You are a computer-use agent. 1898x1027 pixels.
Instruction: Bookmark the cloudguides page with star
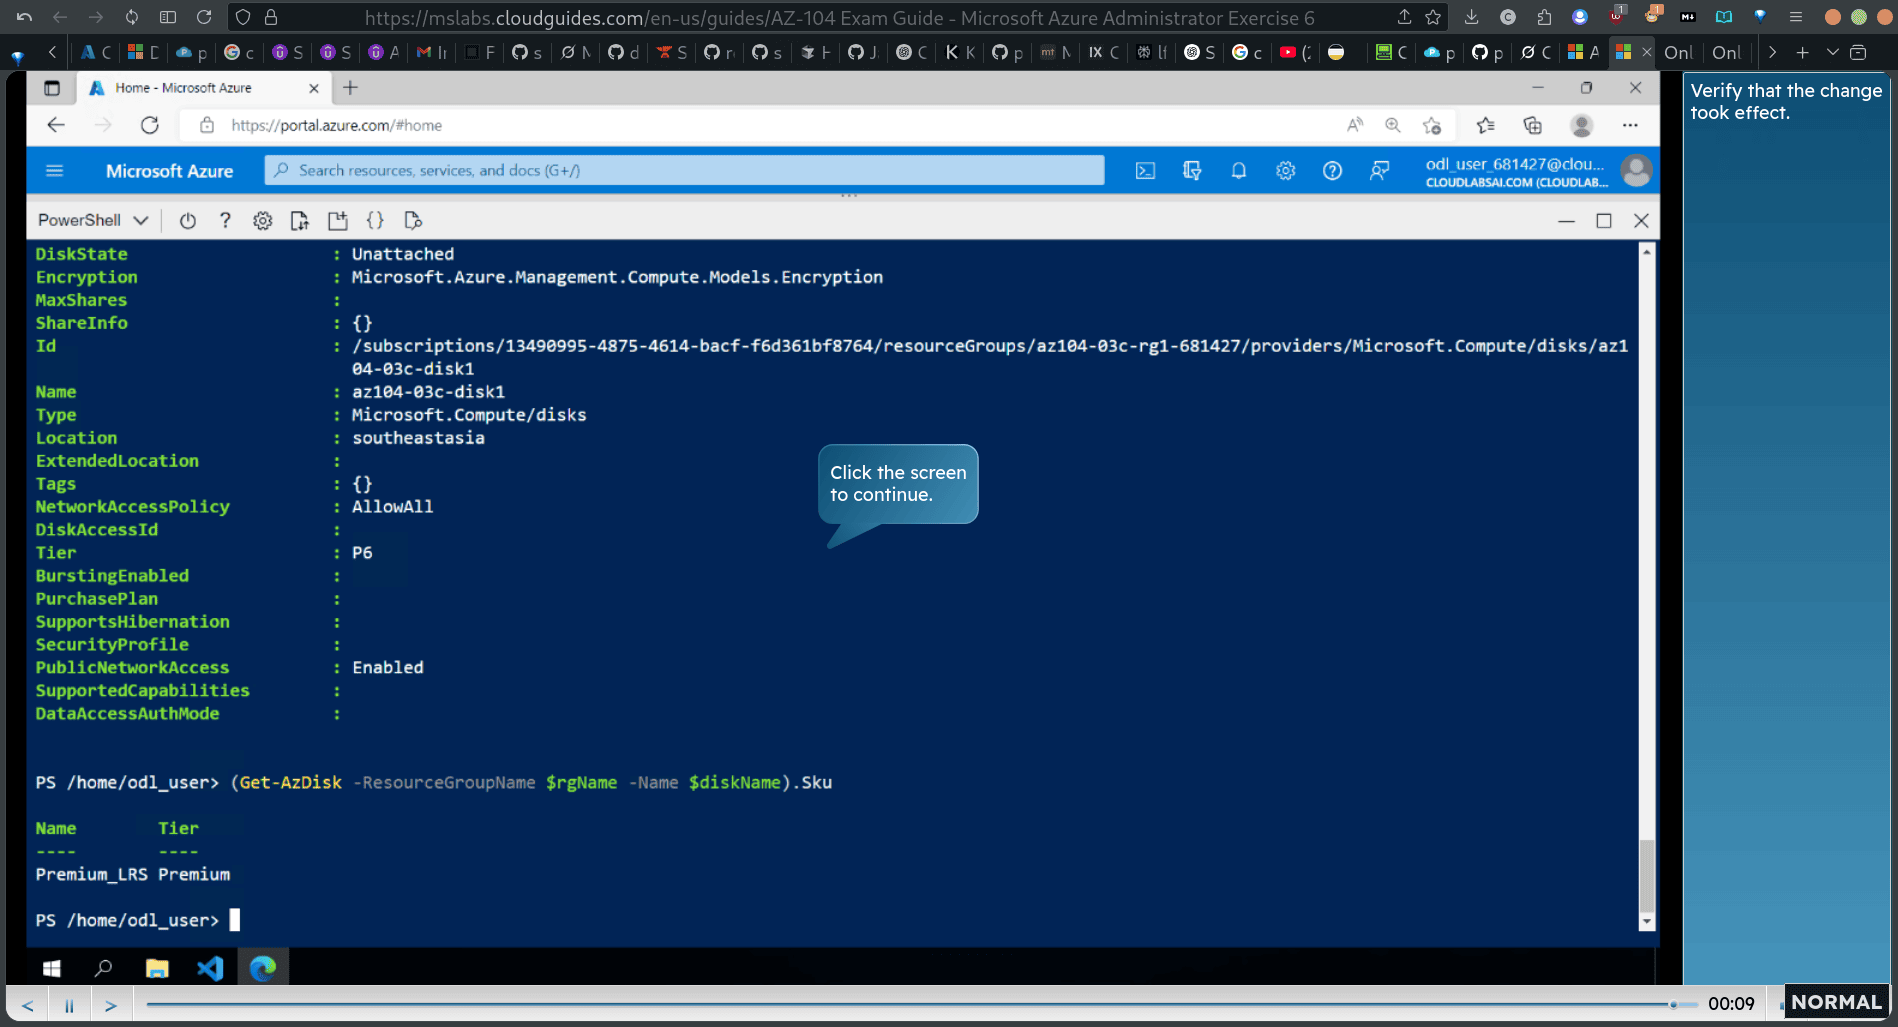(x=1433, y=17)
